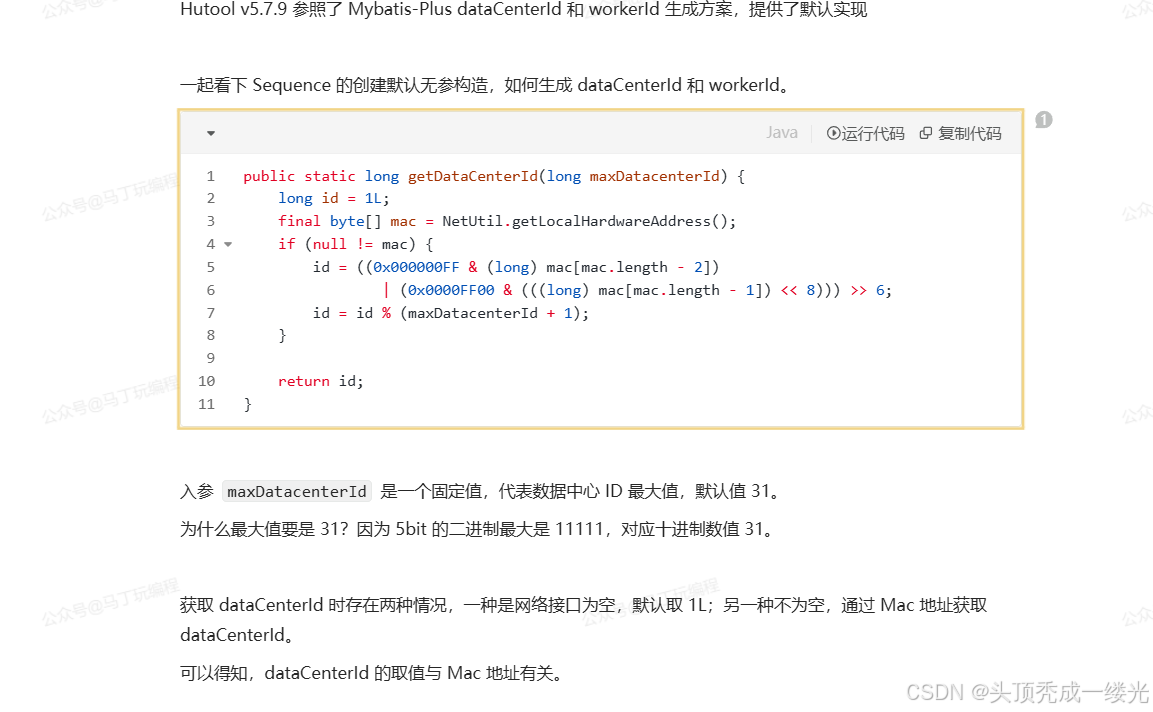This screenshot has height=712, width=1153.
Task: Click 'long id = 1L;' on line 2
Action: (334, 199)
